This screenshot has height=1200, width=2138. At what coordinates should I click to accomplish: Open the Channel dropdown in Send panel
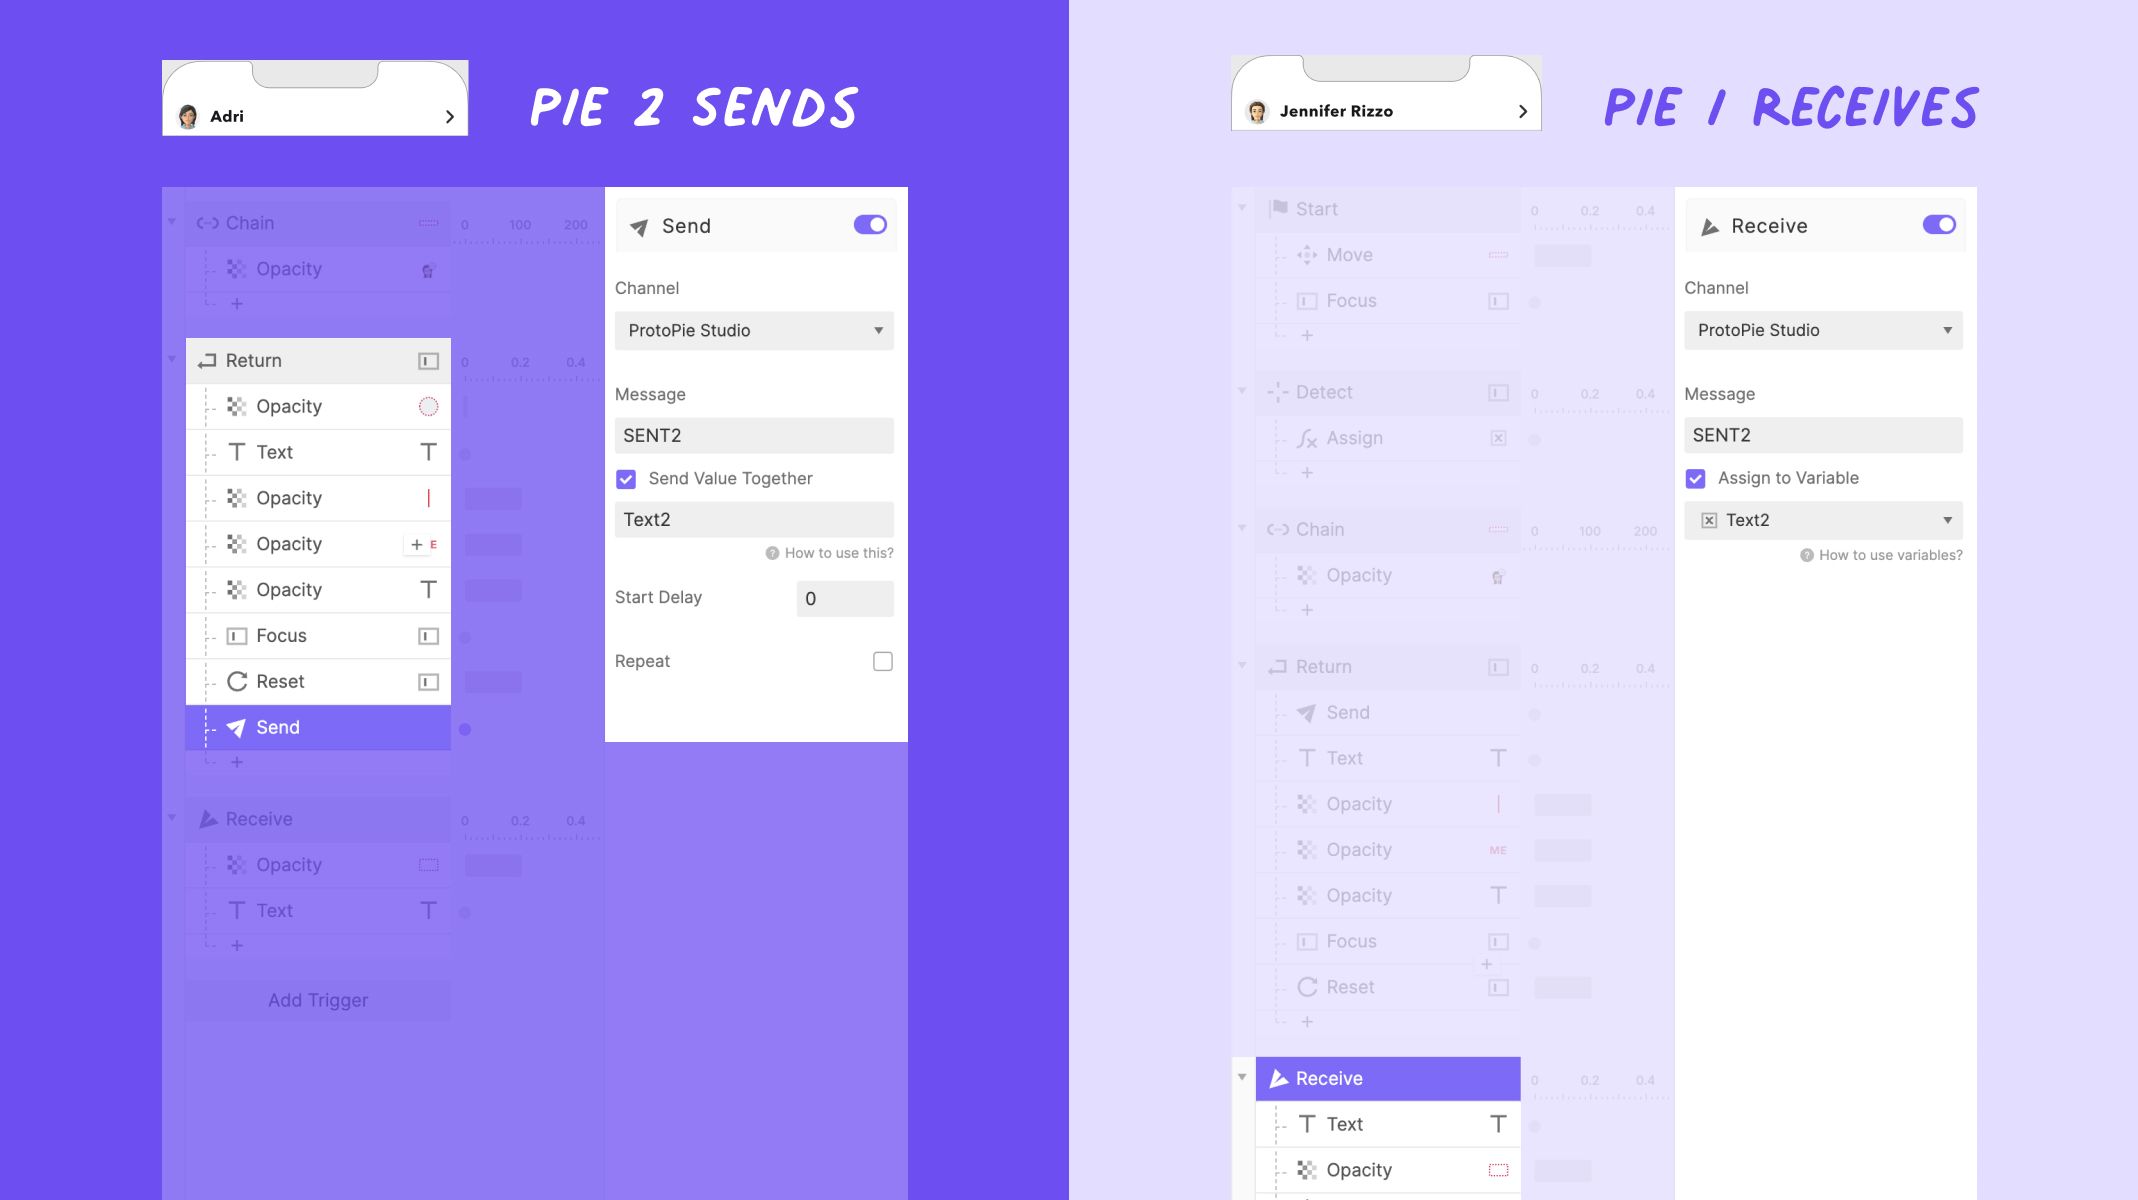coord(750,329)
